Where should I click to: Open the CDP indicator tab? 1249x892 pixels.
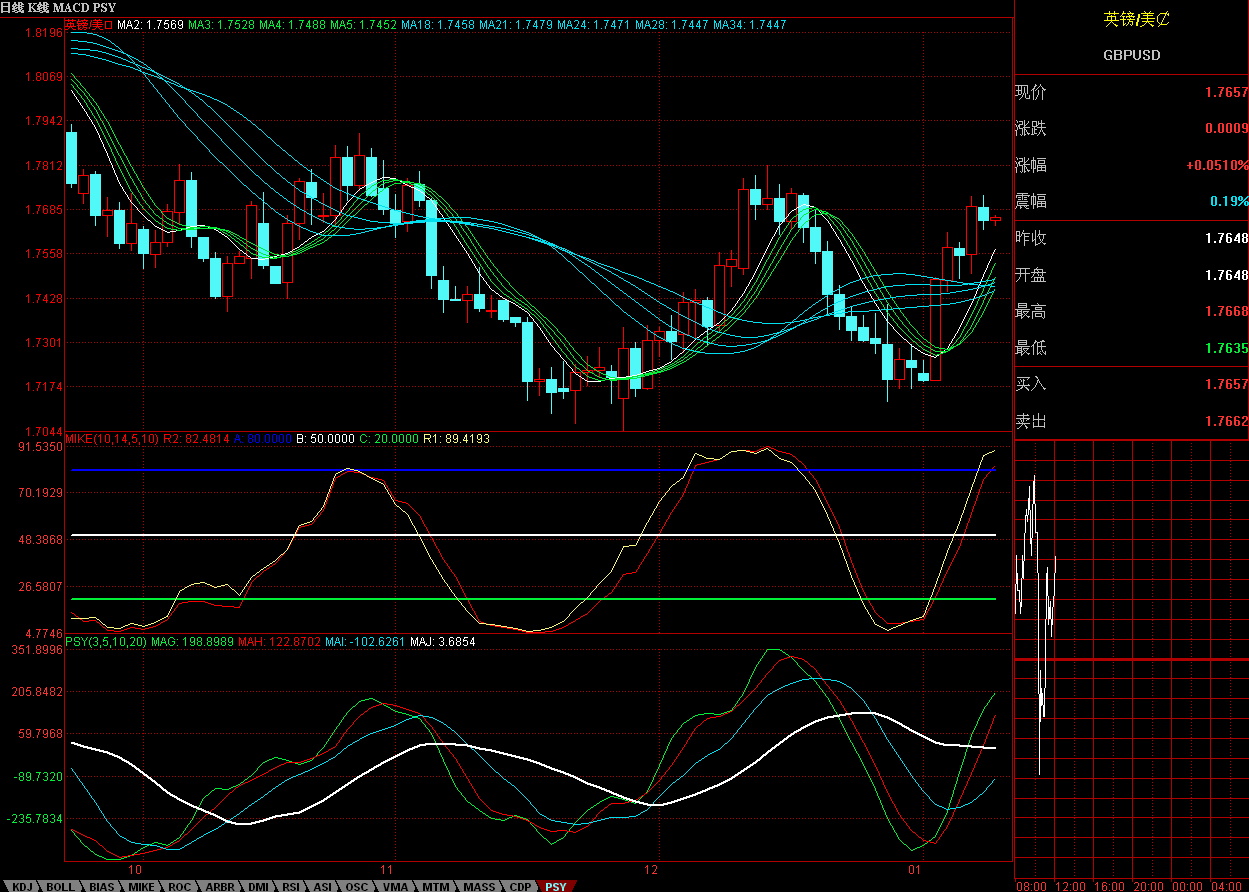[520, 886]
